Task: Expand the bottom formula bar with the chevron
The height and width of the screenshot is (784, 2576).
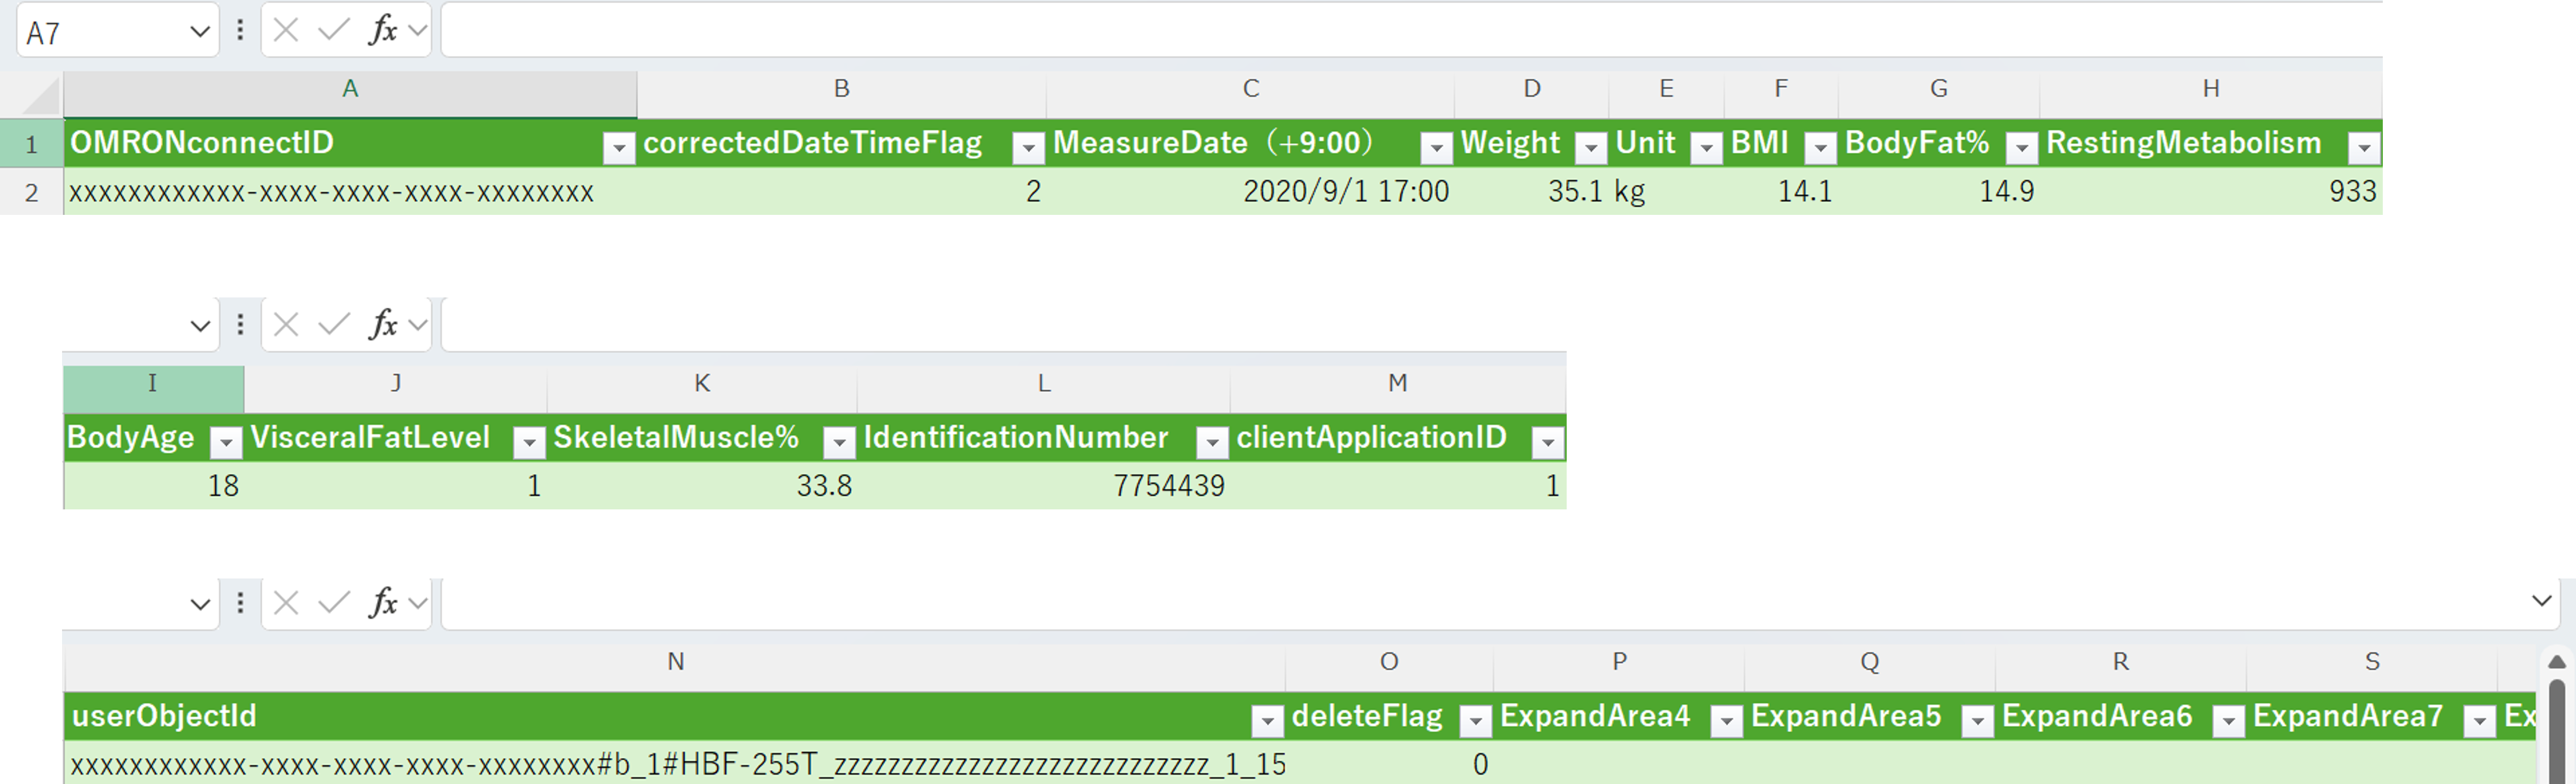Action: (2541, 601)
